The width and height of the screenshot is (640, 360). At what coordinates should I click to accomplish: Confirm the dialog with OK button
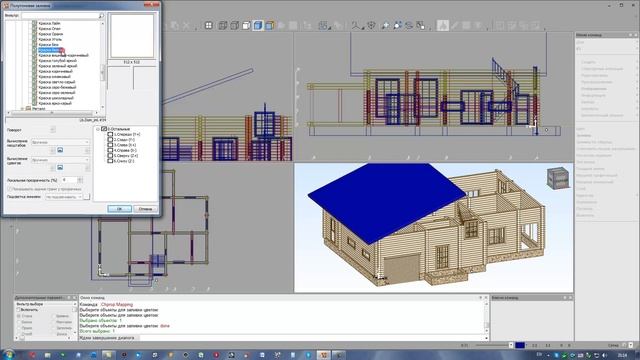[x=119, y=209]
